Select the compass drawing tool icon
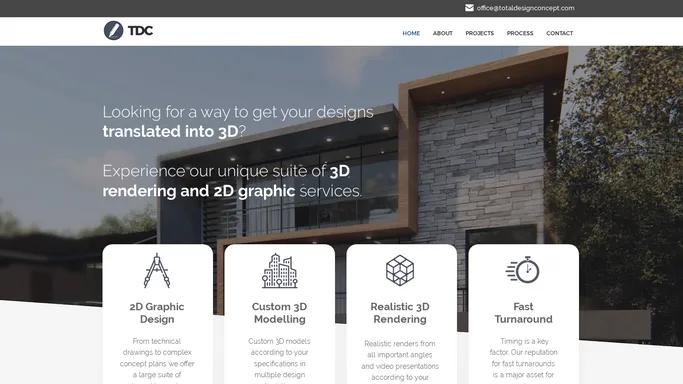The width and height of the screenshot is (683, 384). [x=157, y=271]
